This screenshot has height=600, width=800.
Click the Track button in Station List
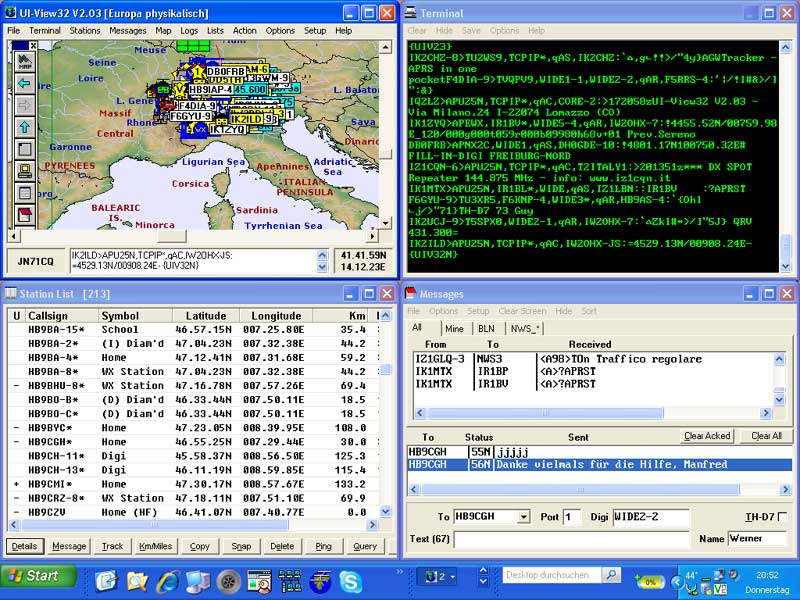[x=112, y=546]
